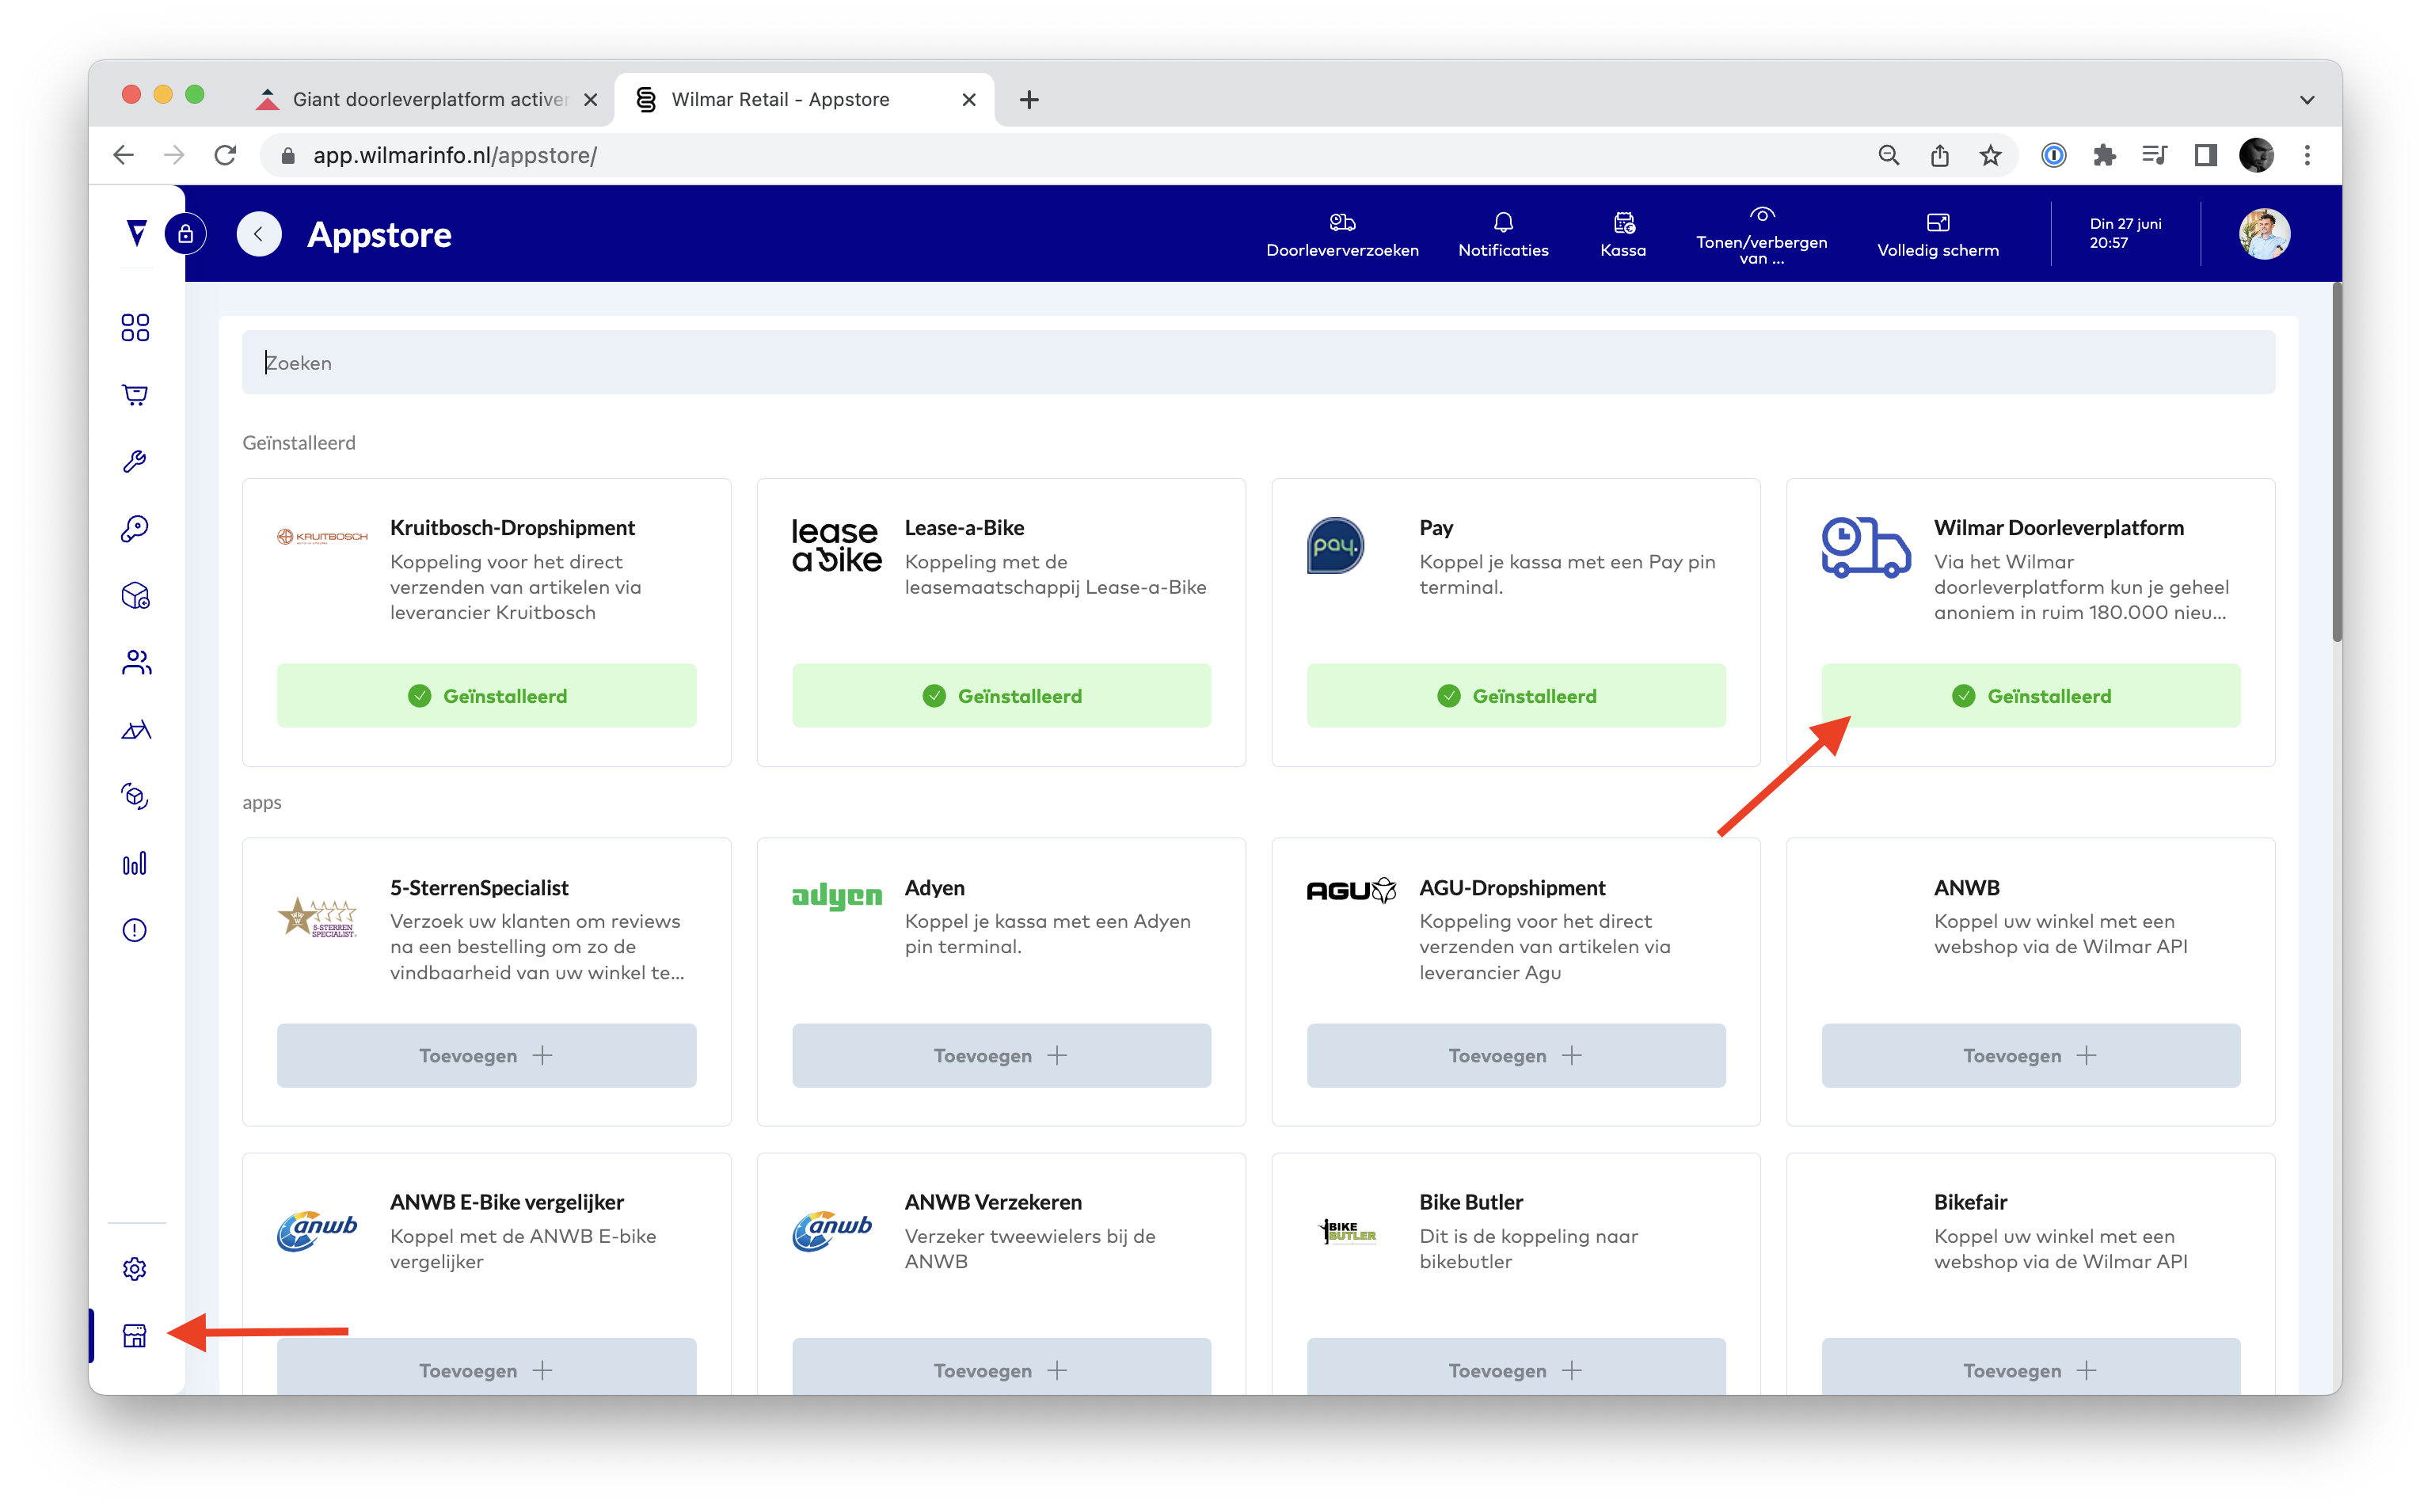Screen dimensions: 2431x1512
Task: Toggle Tonen/verbergen van eye option
Action: pos(1760,234)
